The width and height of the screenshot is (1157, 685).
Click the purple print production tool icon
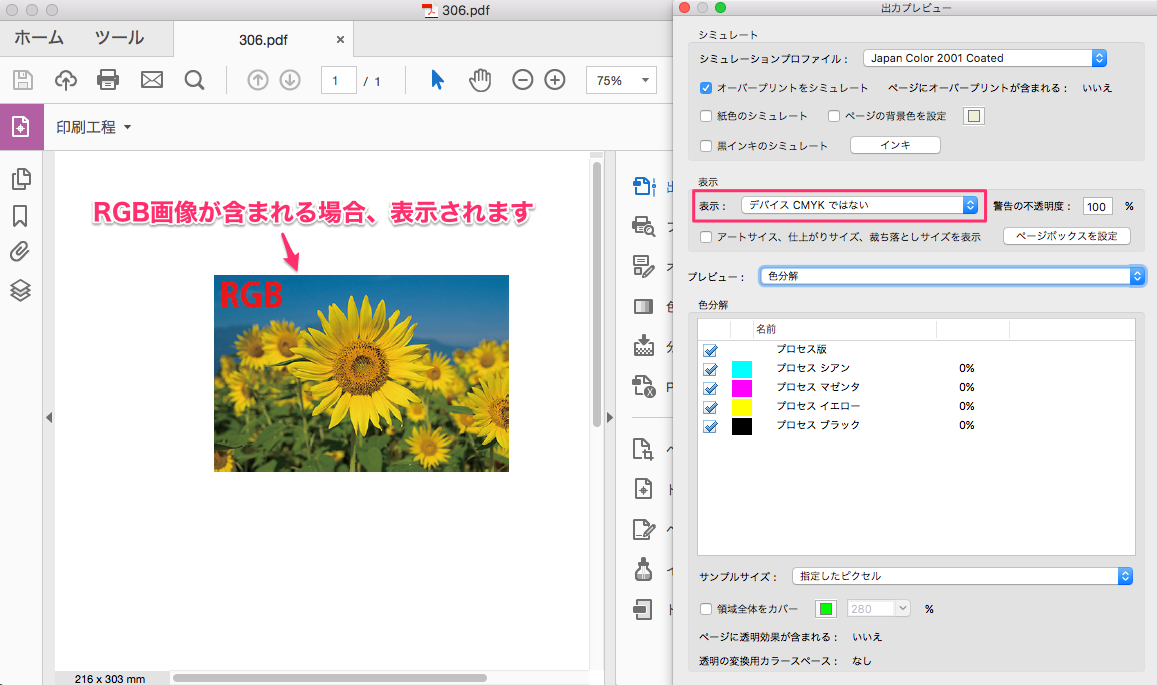tap(21, 127)
